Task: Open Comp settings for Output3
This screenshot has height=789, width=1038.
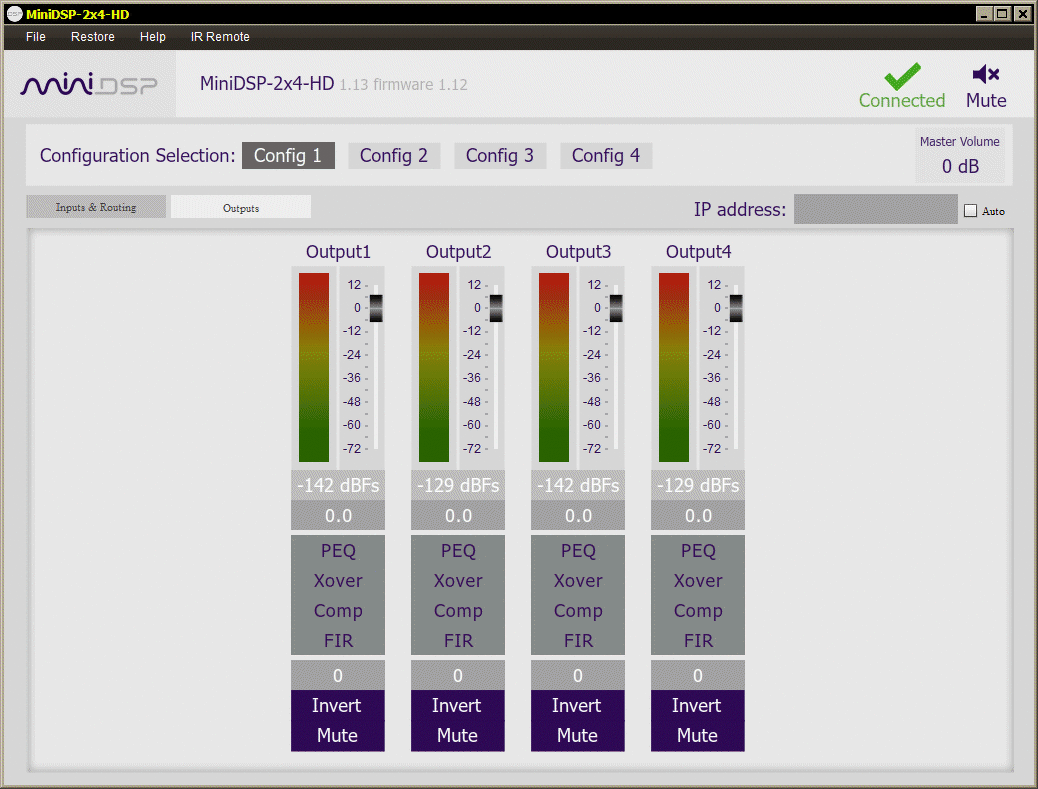Action: (x=577, y=611)
